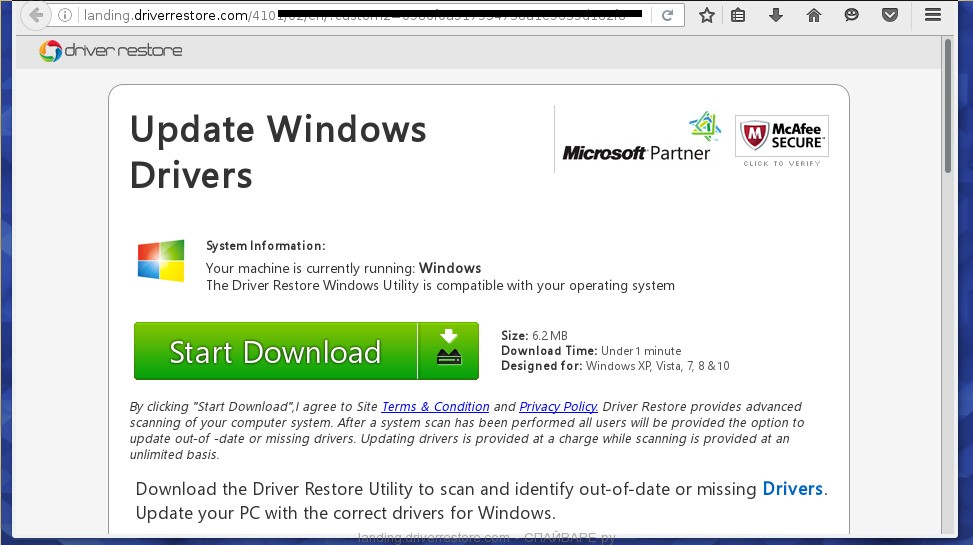Click the browser back arrow button

pos(35,15)
